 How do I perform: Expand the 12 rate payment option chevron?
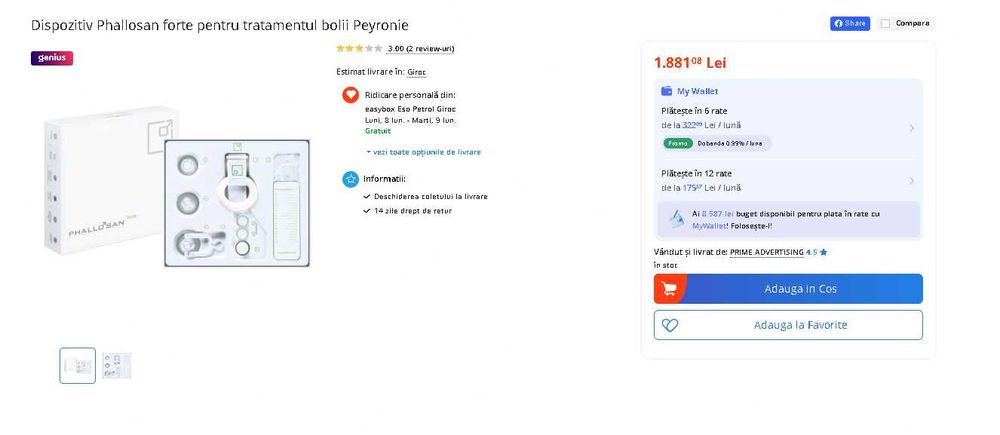point(911,181)
